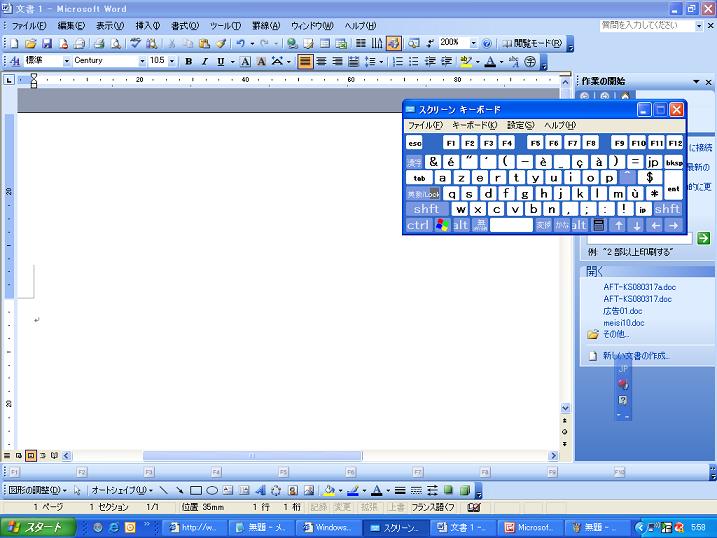Toggle center alignment
This screenshot has width=717, height=538.
click(321, 61)
